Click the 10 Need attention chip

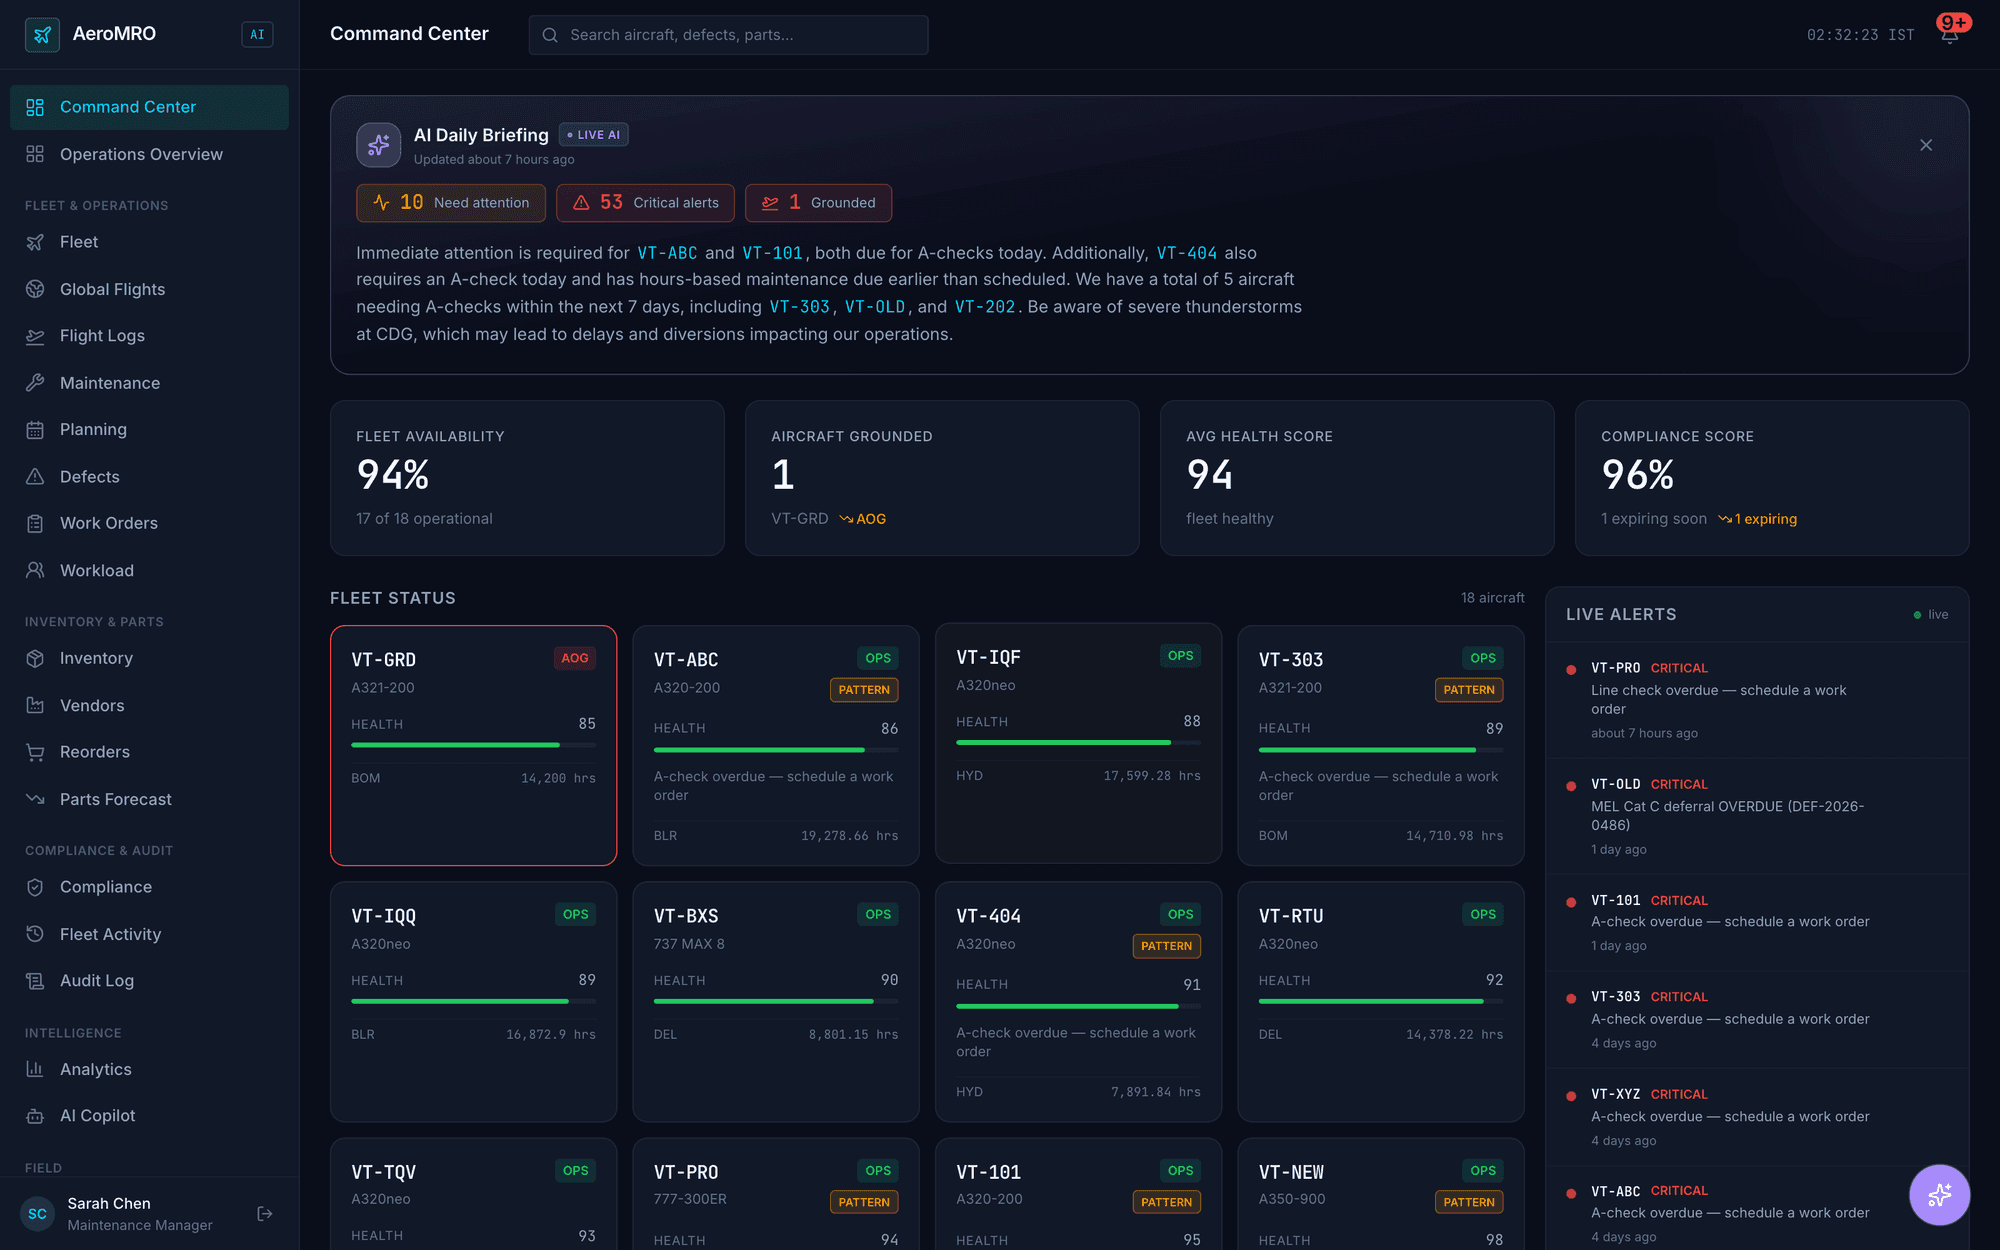click(451, 203)
